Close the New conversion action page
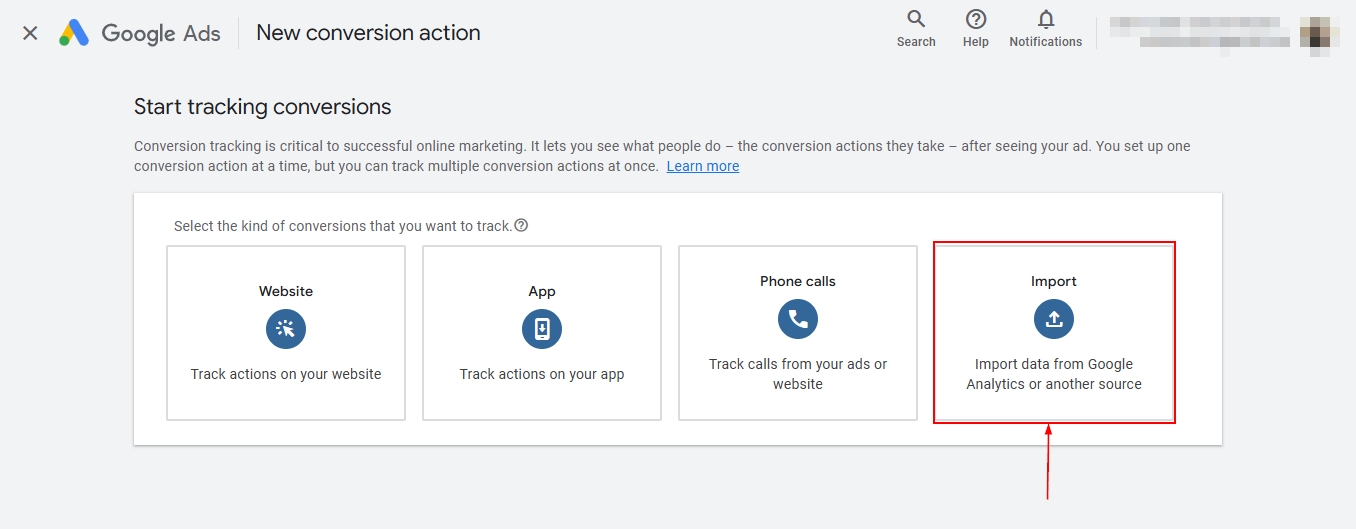The height and width of the screenshot is (529, 1356). pyautogui.click(x=30, y=33)
